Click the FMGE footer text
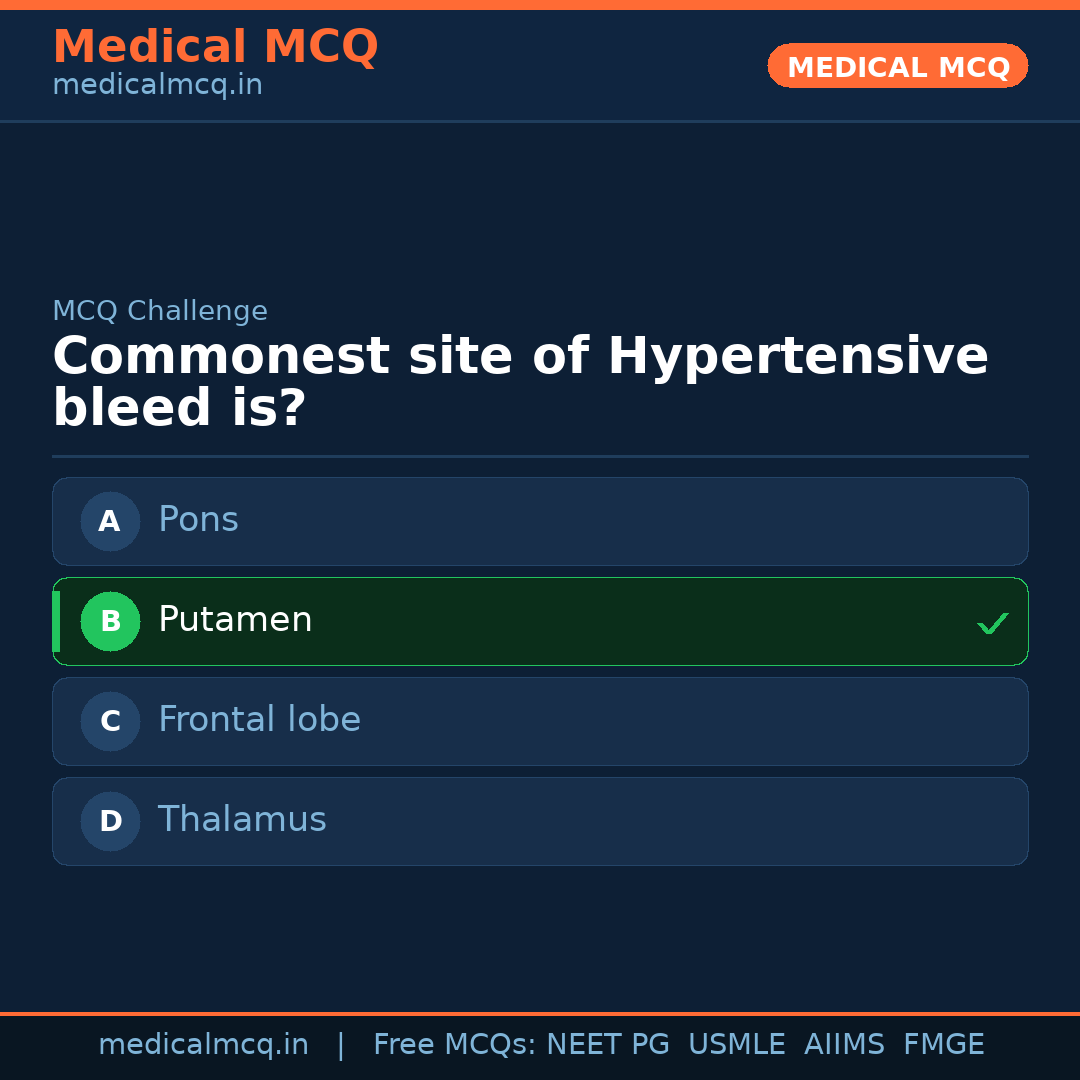Image resolution: width=1080 pixels, height=1080 pixels. click(943, 1045)
